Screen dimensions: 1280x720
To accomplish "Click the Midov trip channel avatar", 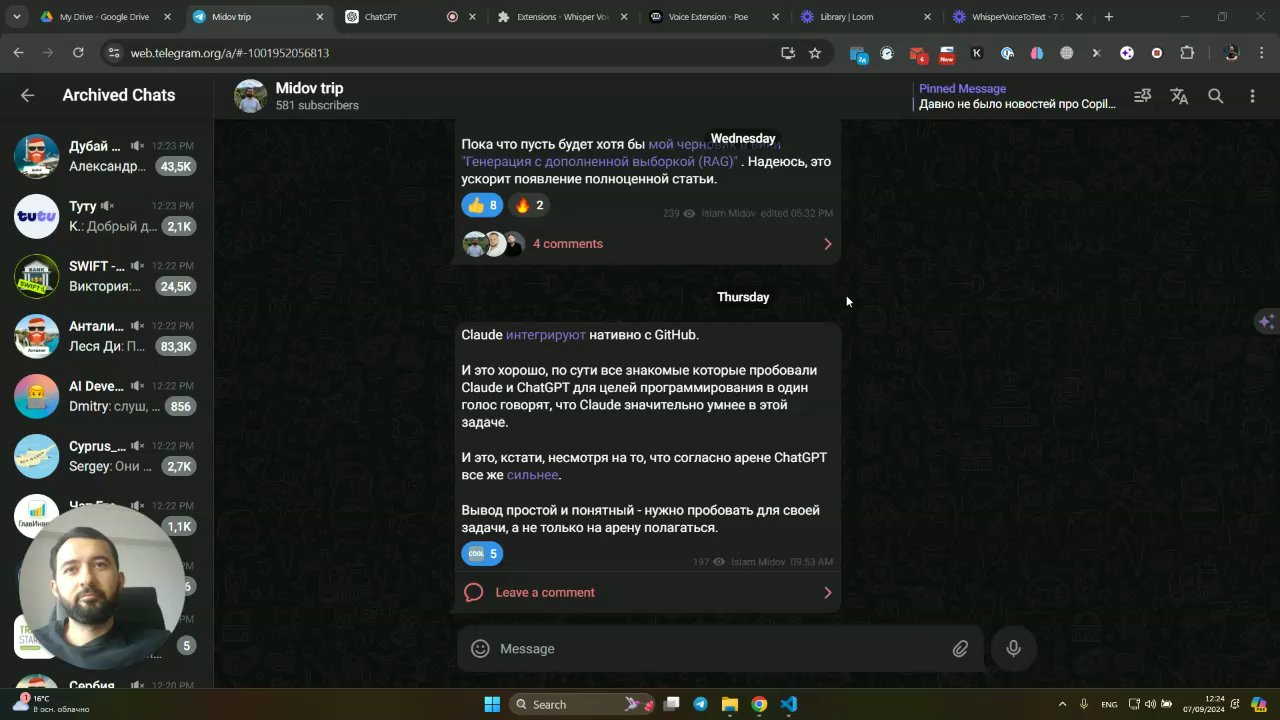I will (250, 96).
